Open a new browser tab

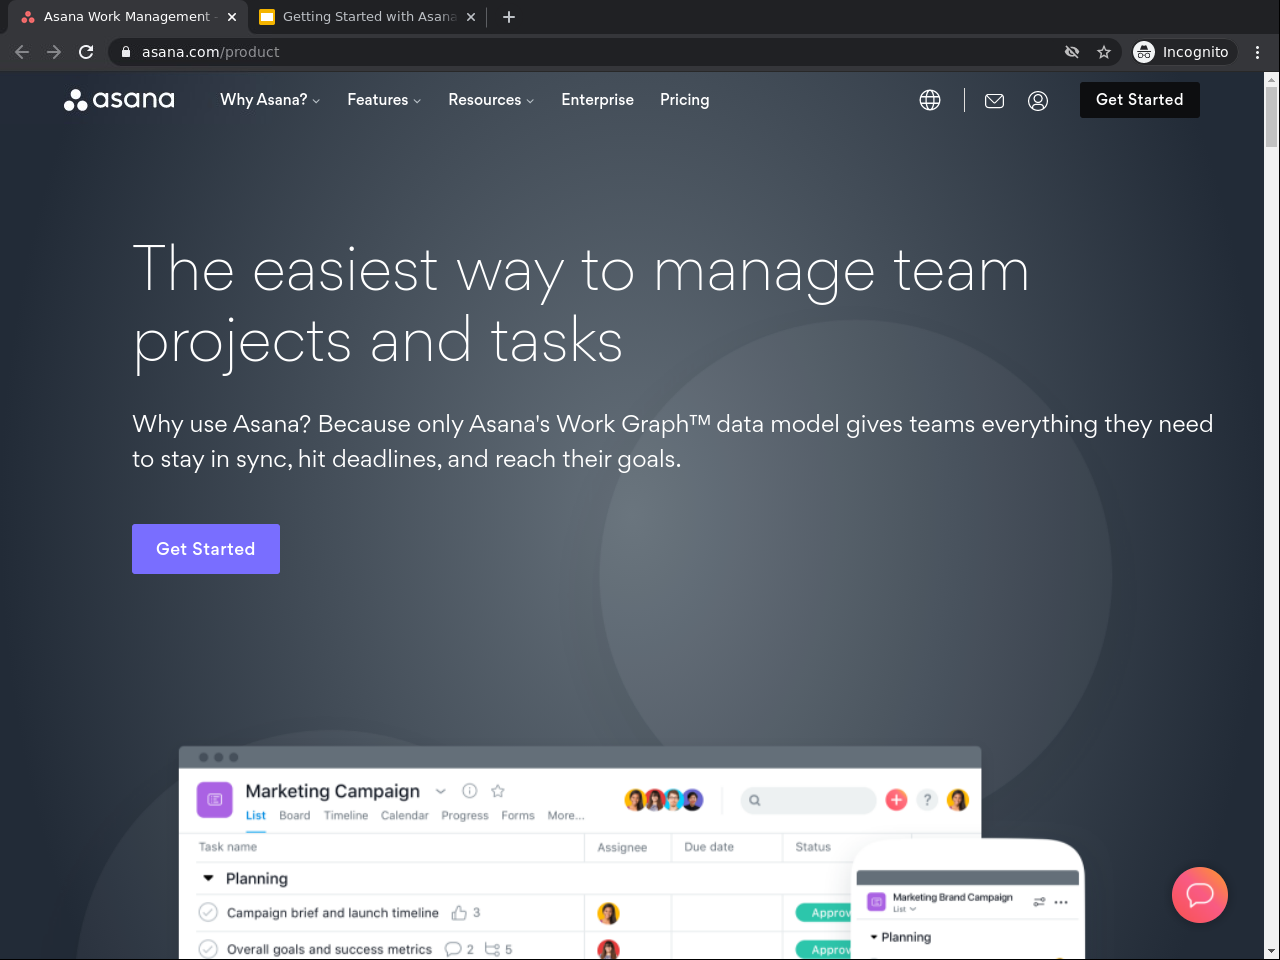tap(509, 17)
